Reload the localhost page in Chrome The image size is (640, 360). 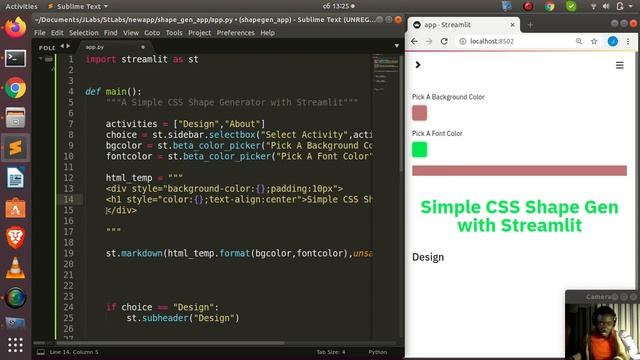point(444,41)
